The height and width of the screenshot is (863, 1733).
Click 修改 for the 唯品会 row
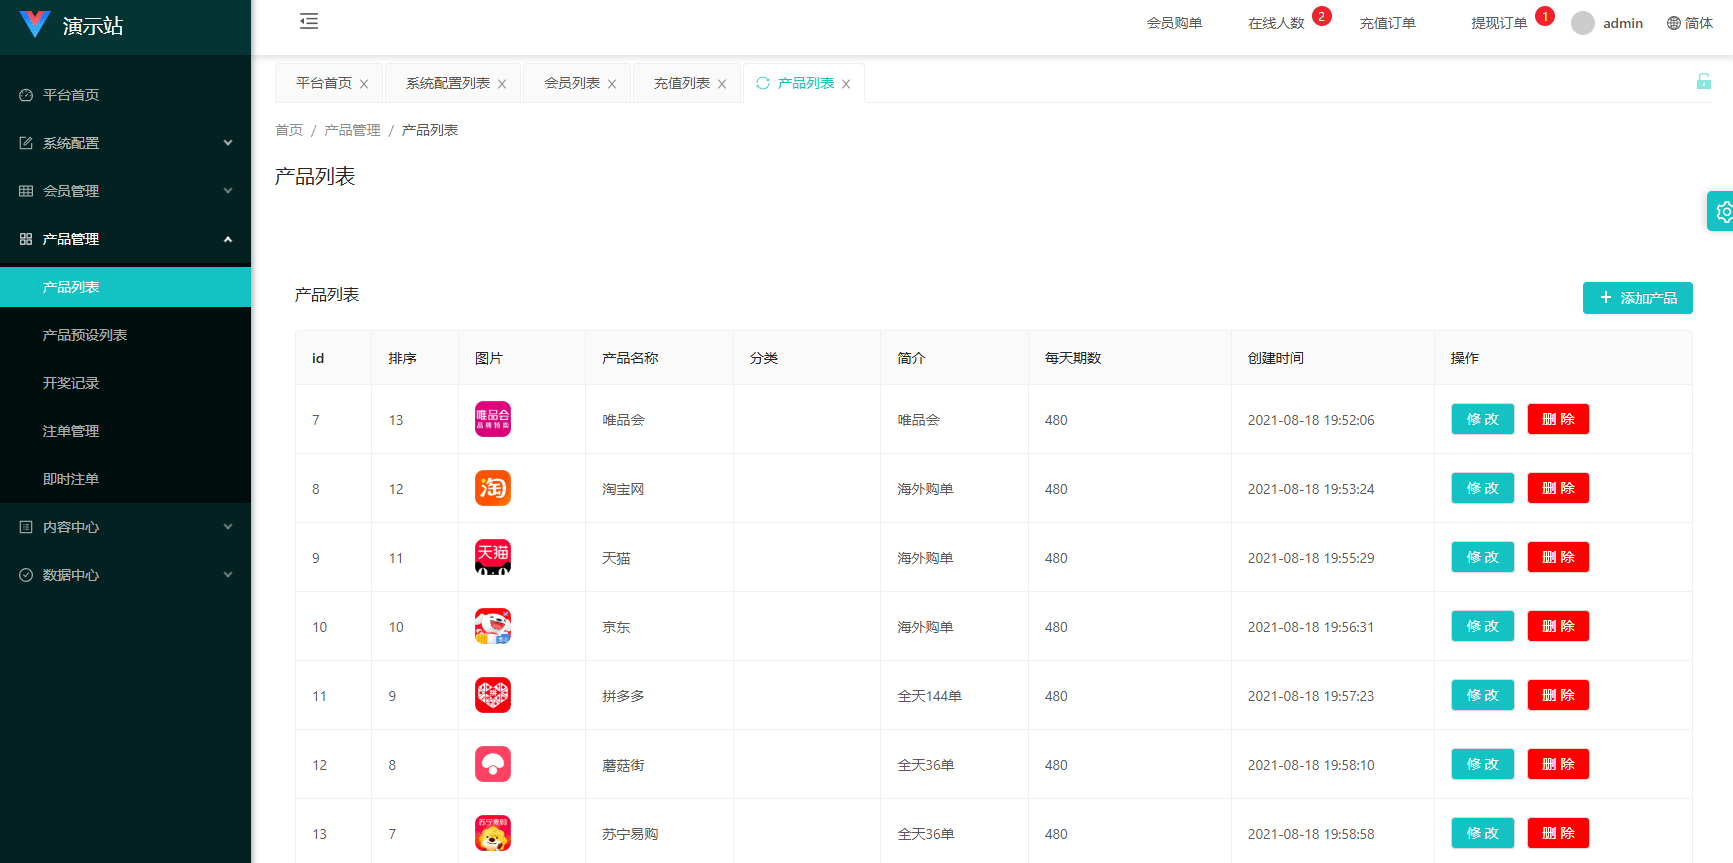pos(1482,419)
